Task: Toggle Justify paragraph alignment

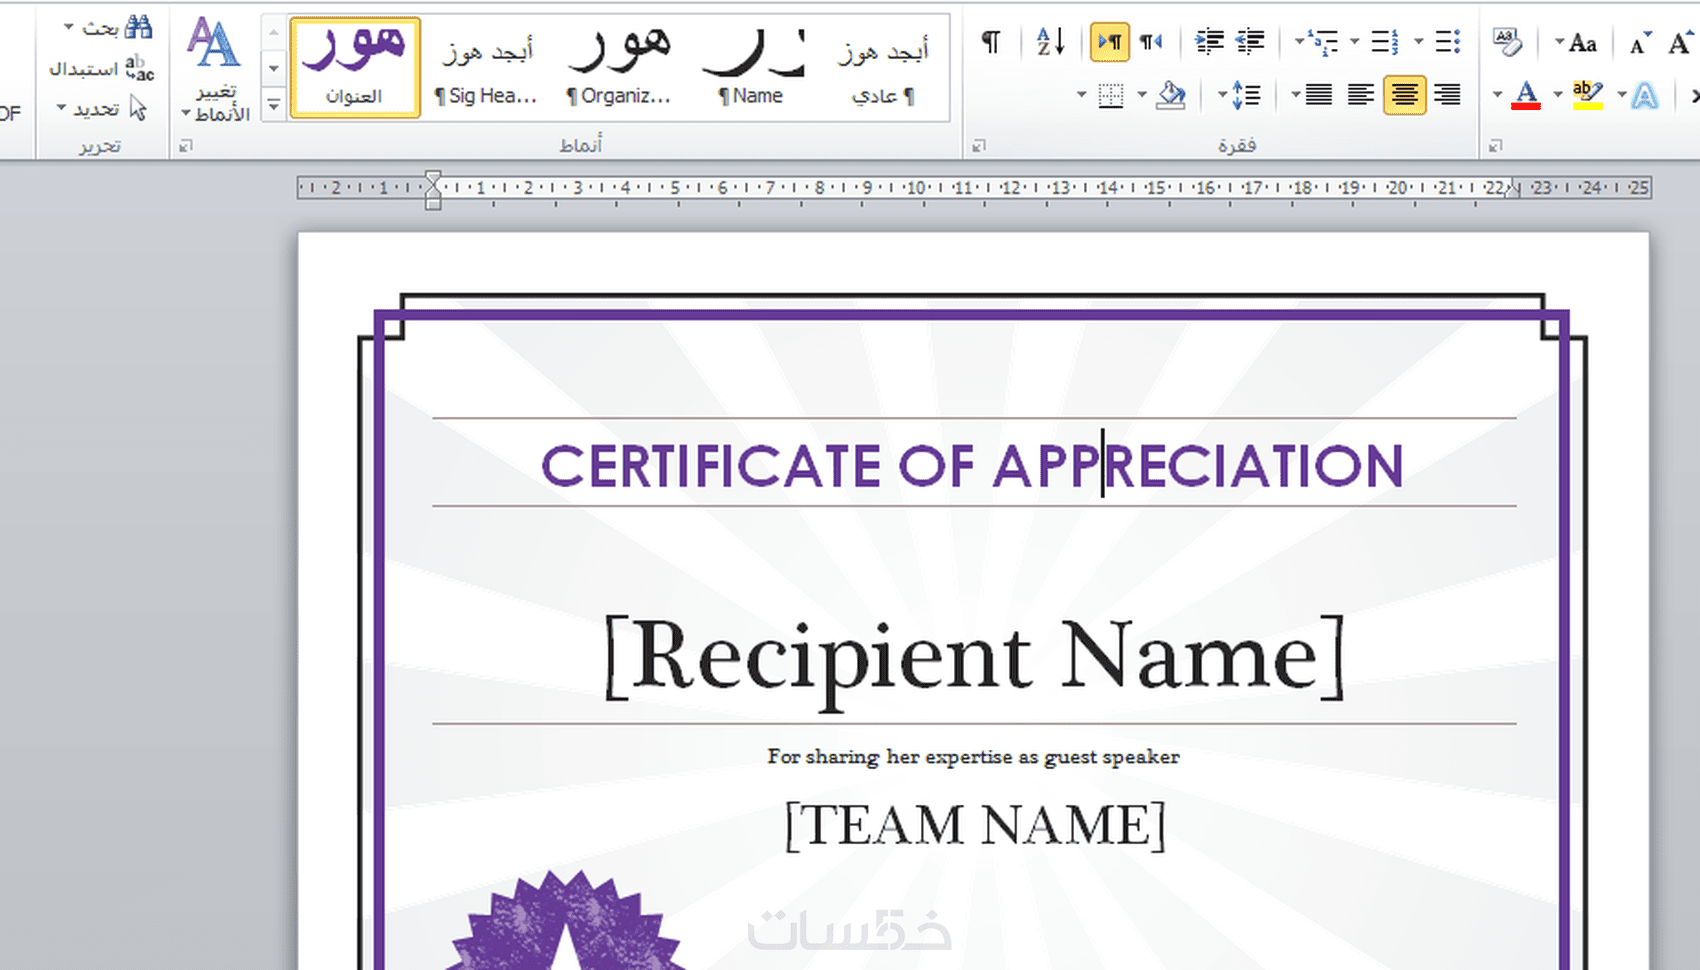Action: pos(1319,95)
